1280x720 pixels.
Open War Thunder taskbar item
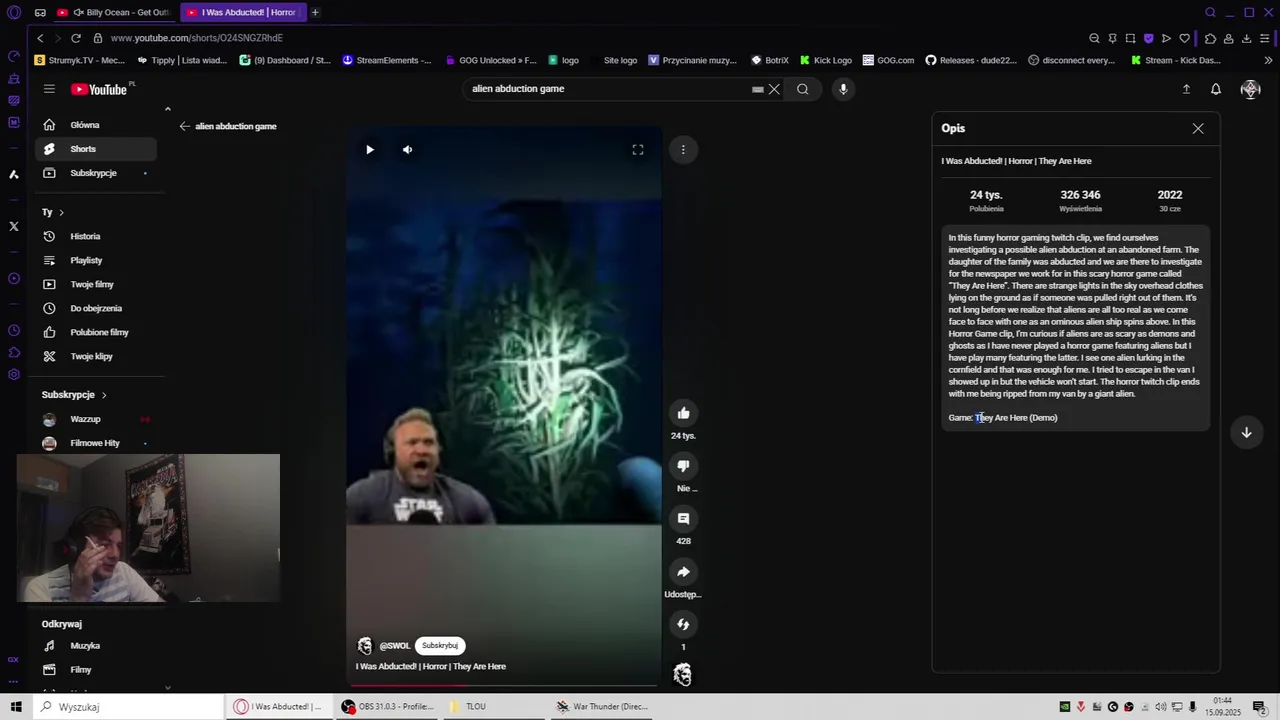point(603,706)
